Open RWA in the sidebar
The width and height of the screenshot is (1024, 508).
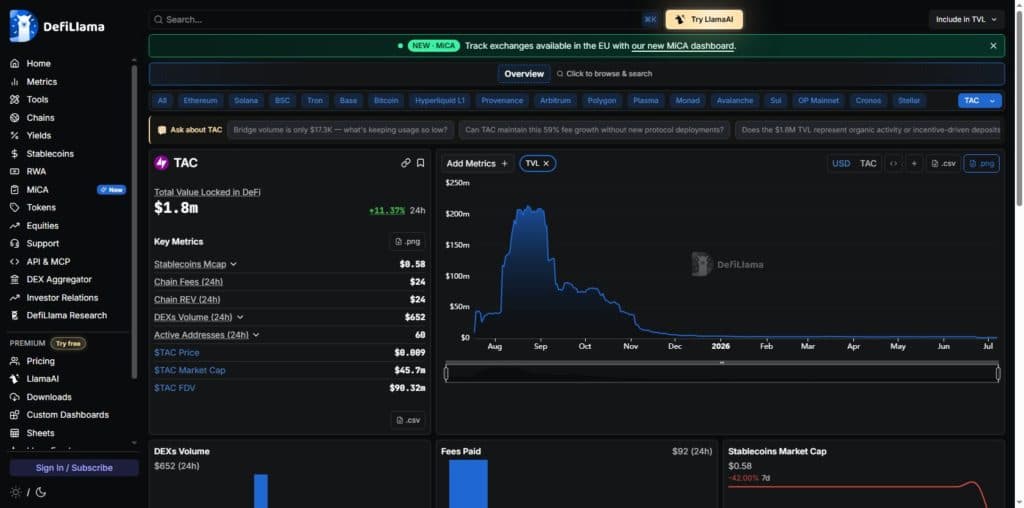pos(36,171)
